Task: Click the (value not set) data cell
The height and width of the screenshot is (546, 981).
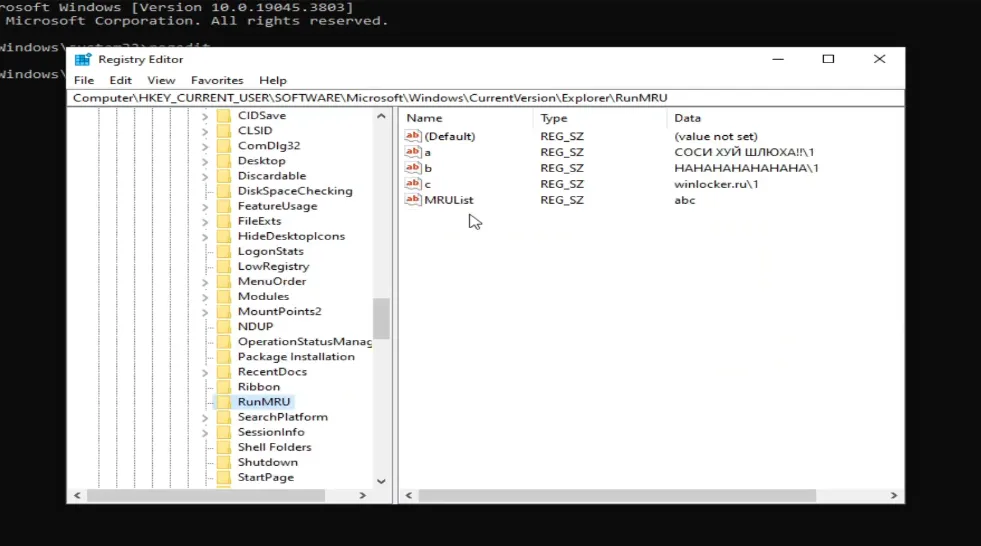Action: [x=716, y=136]
